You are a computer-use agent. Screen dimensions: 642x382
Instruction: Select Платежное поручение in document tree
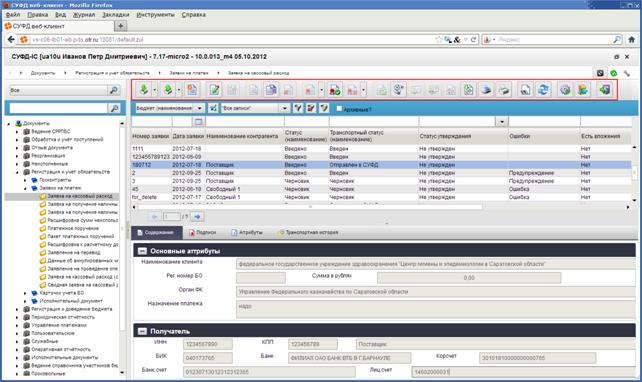click(73, 228)
